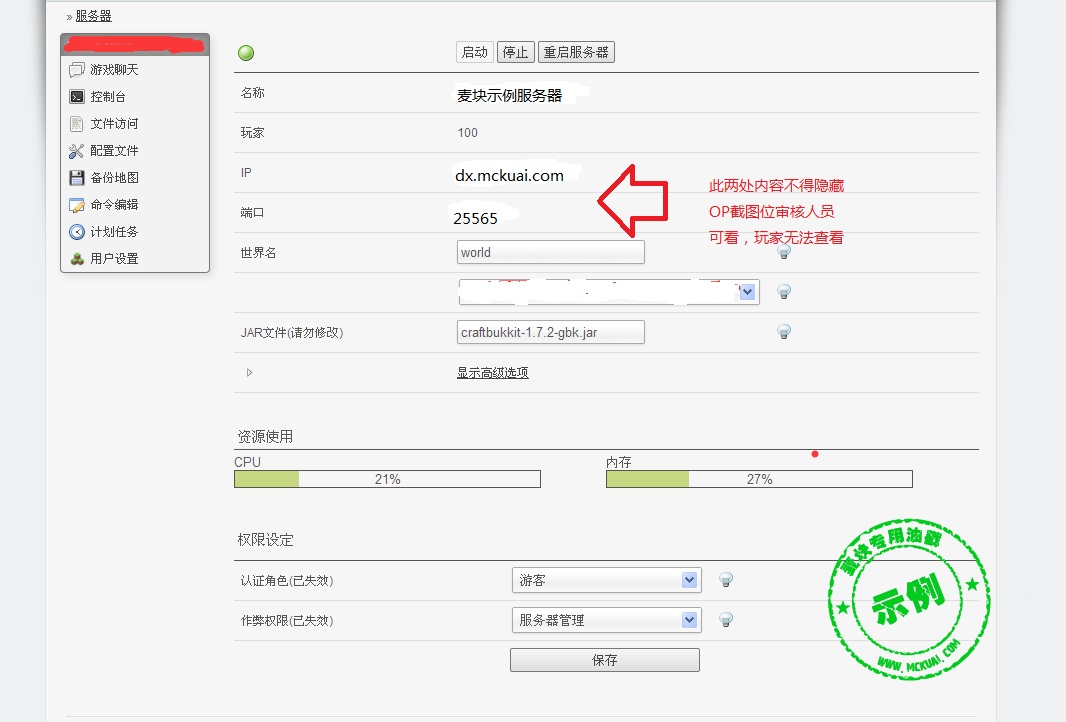Click the console terminal icon
The height and width of the screenshot is (722, 1066).
(77, 97)
